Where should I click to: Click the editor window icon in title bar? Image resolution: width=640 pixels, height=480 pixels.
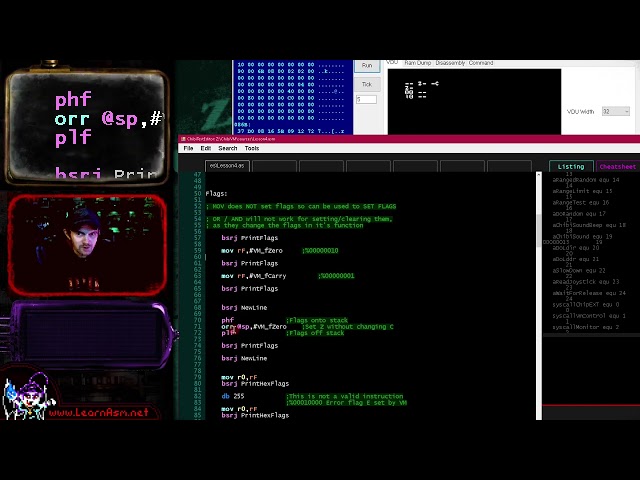(x=183, y=139)
